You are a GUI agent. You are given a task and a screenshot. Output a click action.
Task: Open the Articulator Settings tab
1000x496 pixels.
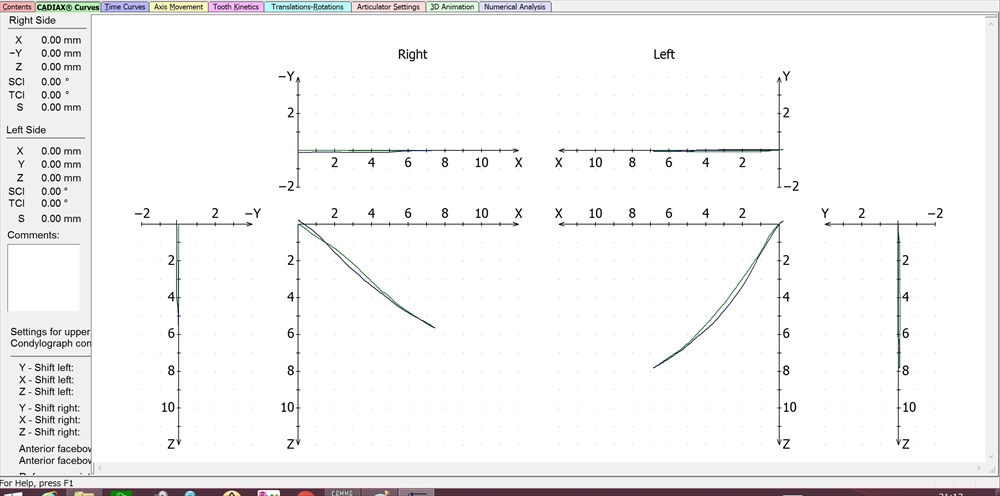coord(388,6)
